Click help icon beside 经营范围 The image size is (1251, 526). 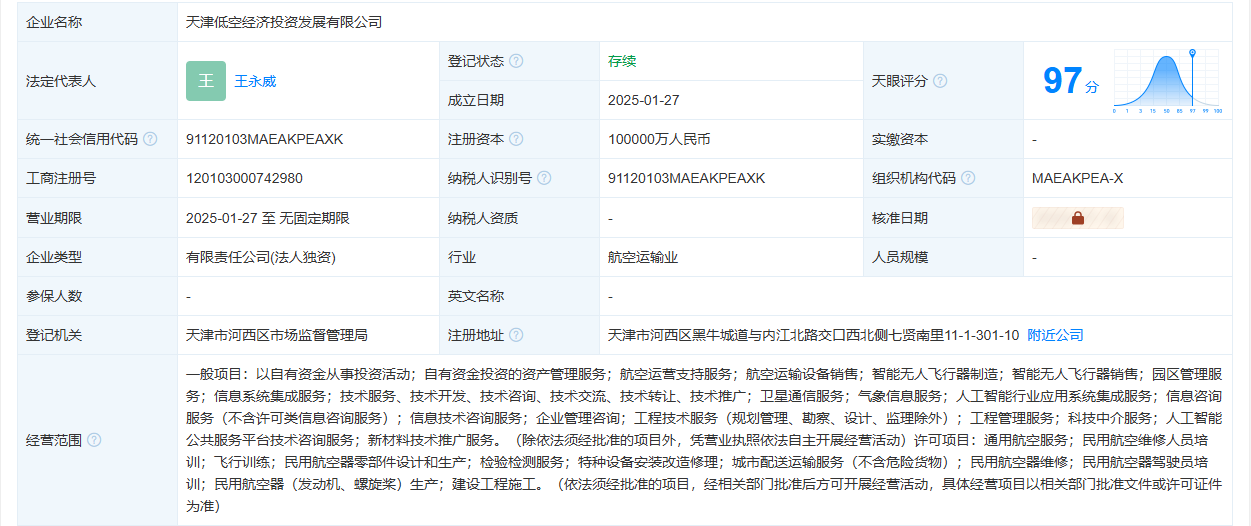point(94,440)
